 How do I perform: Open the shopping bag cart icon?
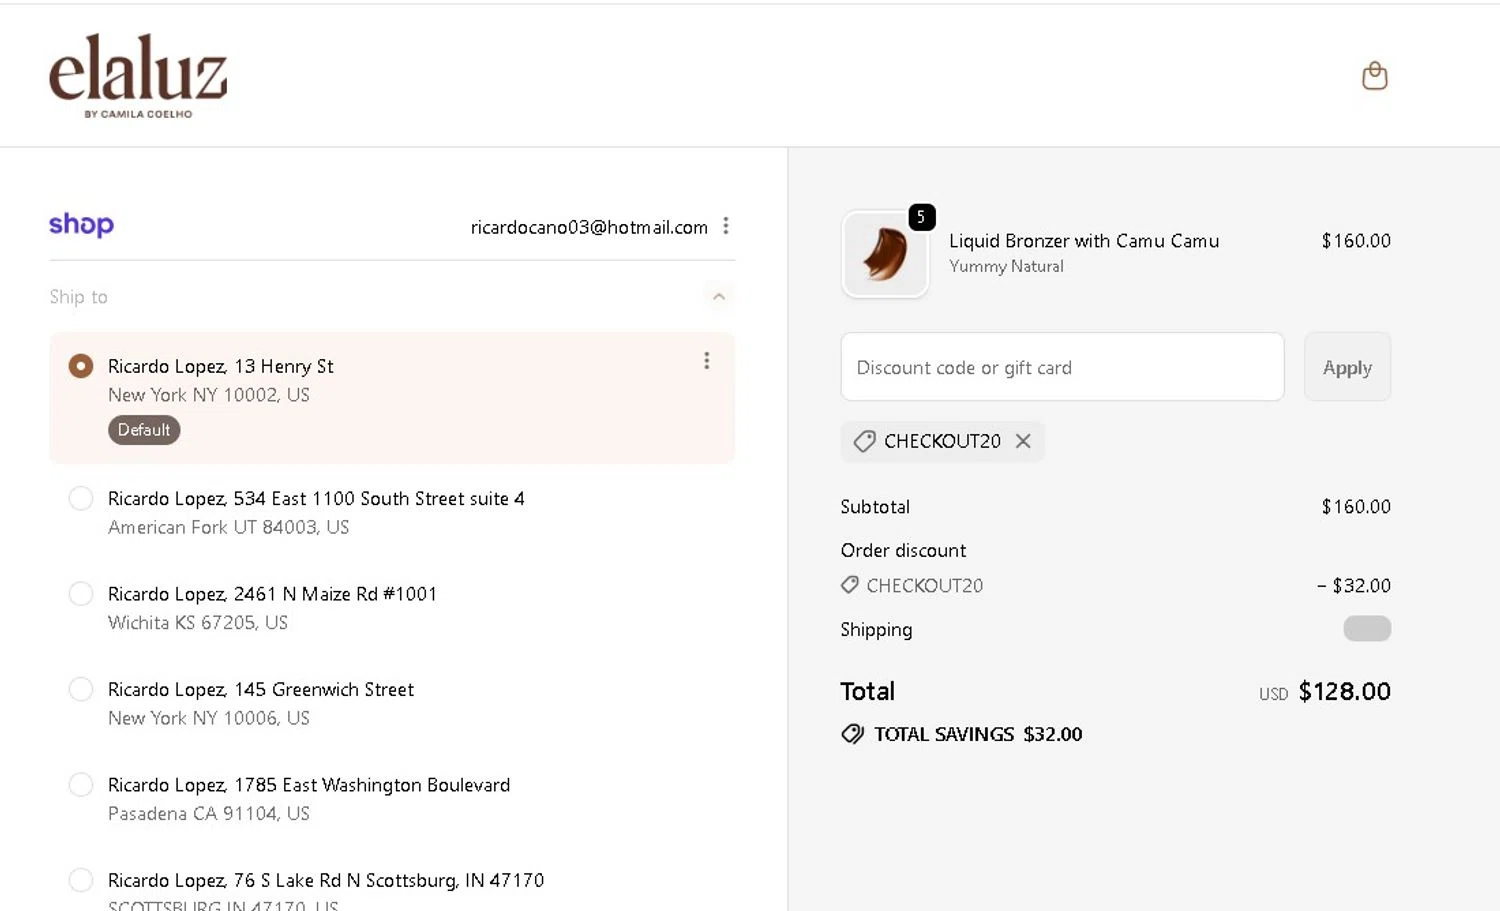(x=1375, y=76)
